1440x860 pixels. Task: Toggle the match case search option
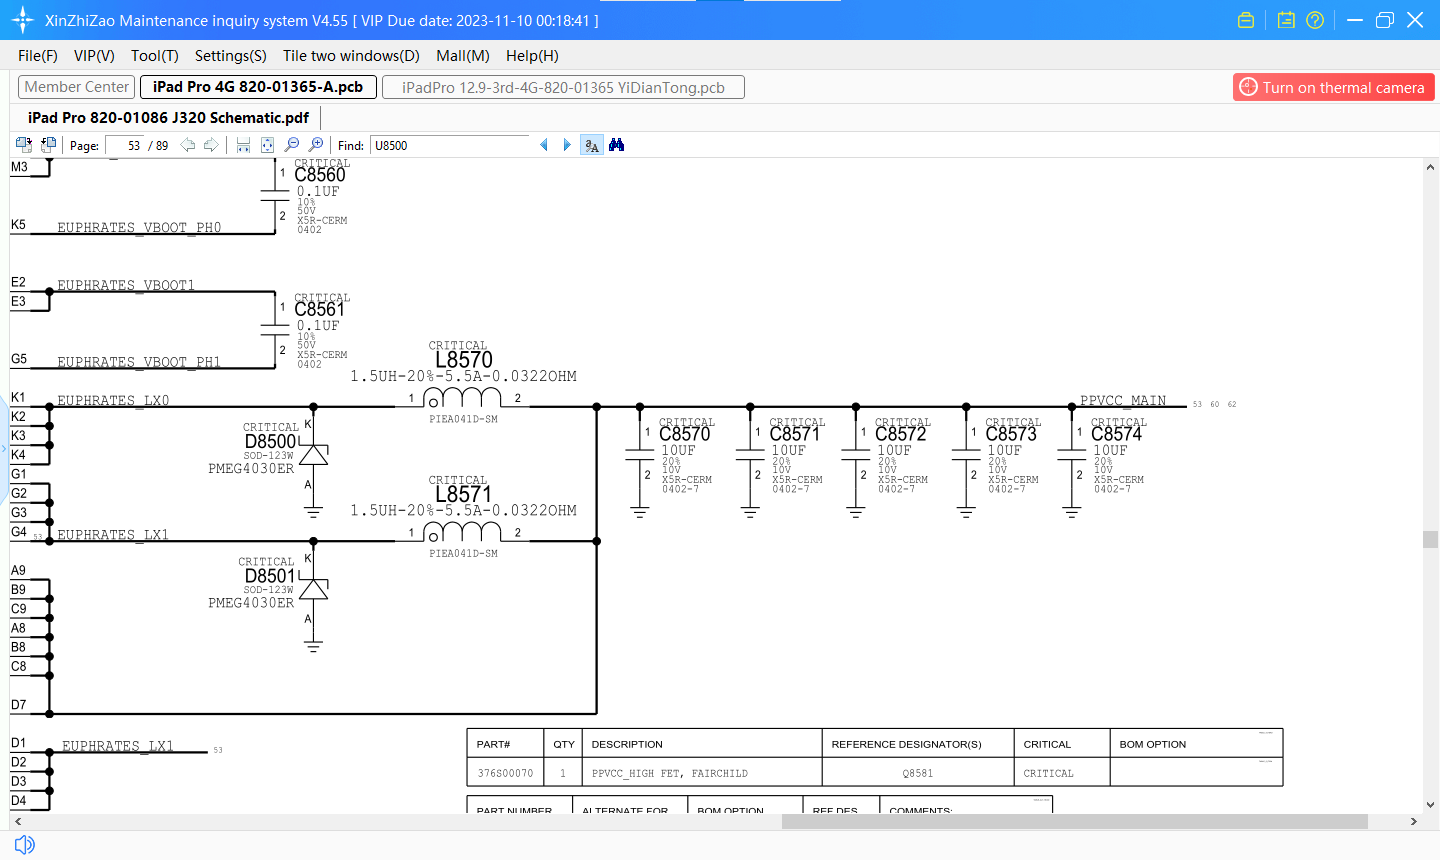(592, 145)
